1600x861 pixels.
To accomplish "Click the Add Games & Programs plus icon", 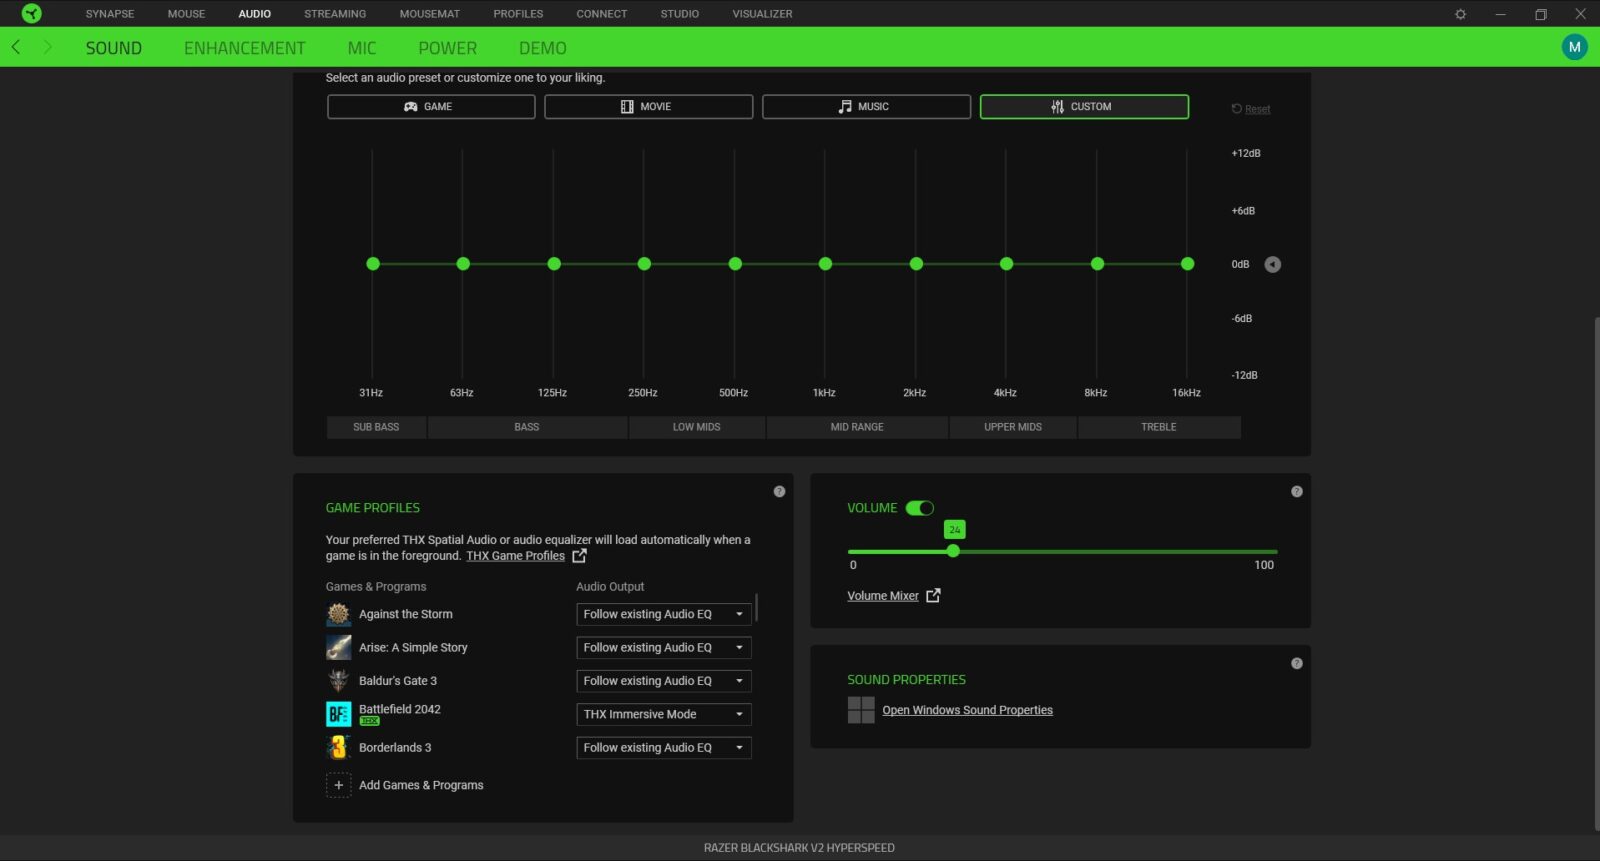I will (x=338, y=785).
